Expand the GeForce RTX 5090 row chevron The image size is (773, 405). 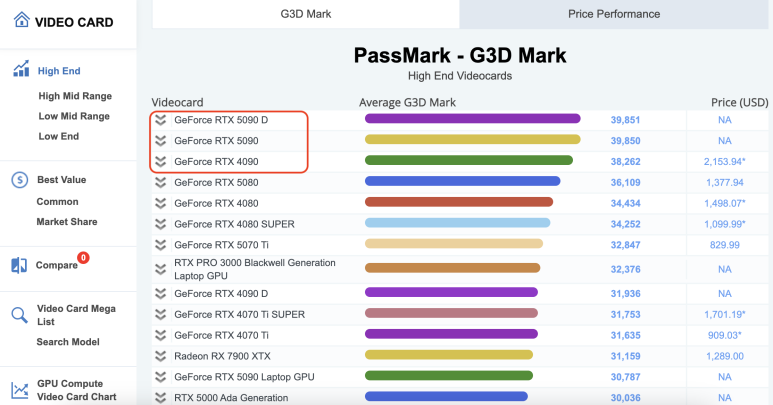point(160,141)
